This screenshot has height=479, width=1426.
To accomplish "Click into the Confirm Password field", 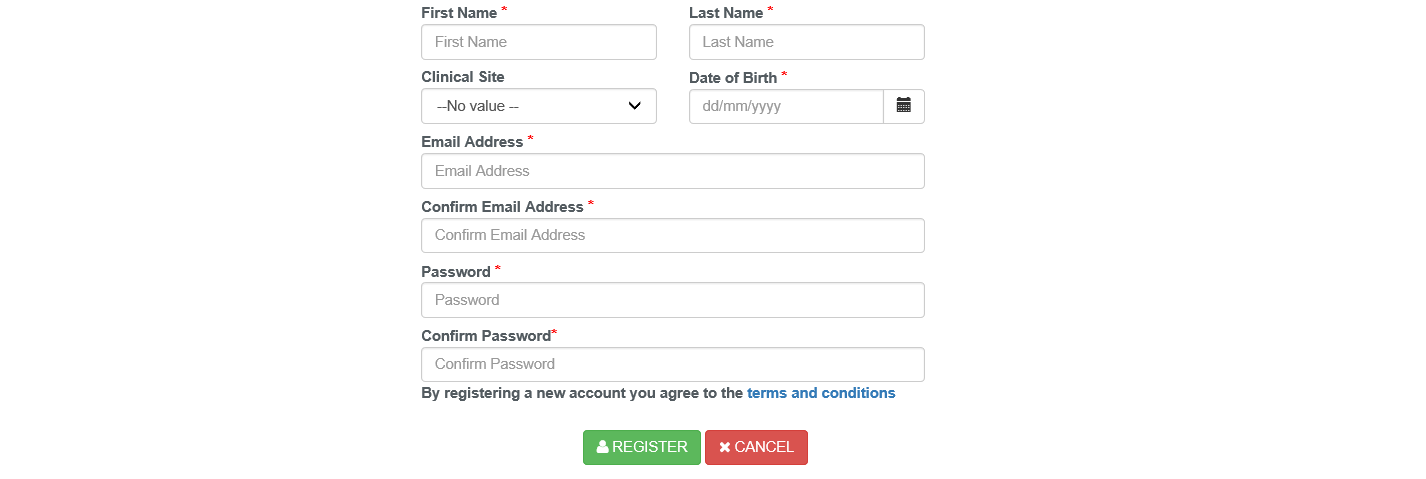I will pyautogui.click(x=673, y=364).
